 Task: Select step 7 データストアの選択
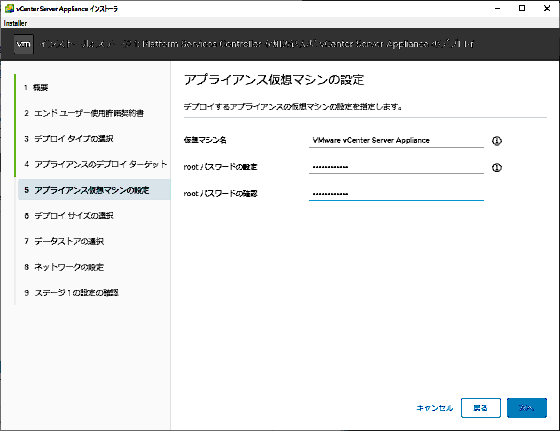64,241
